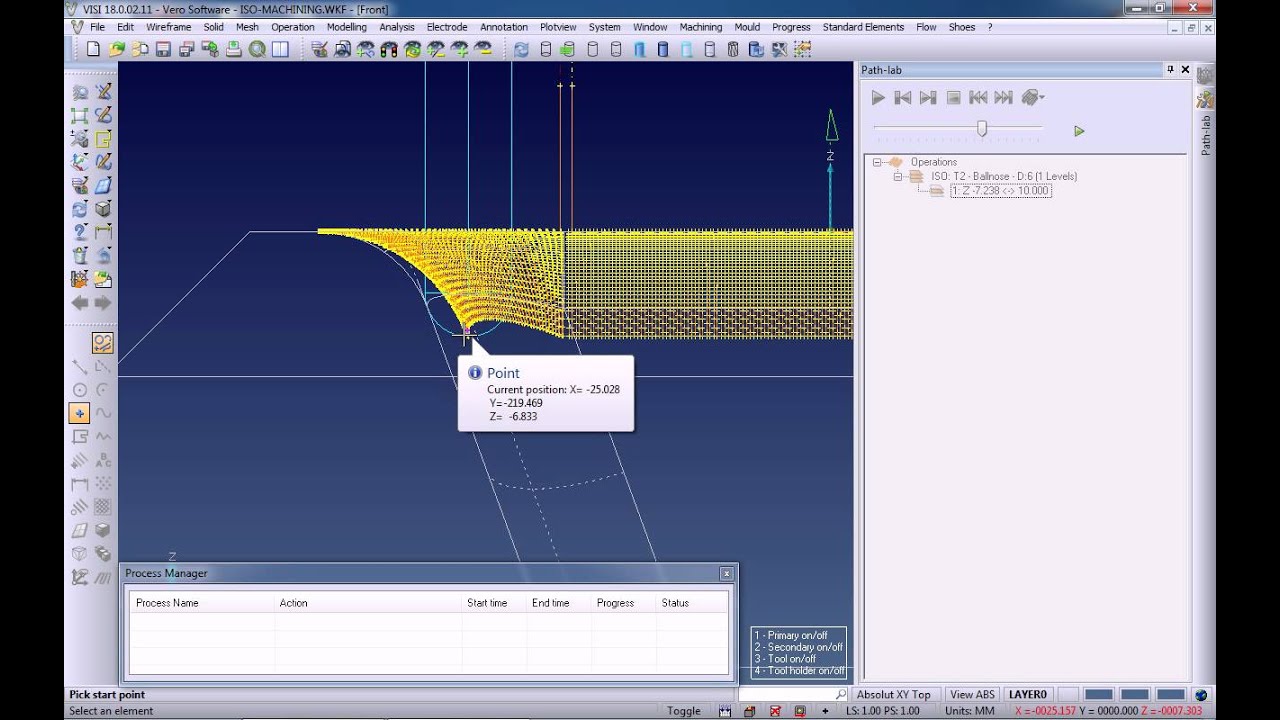The width and height of the screenshot is (1280, 720).
Task: Open the Analysis menu
Action: click(x=397, y=27)
